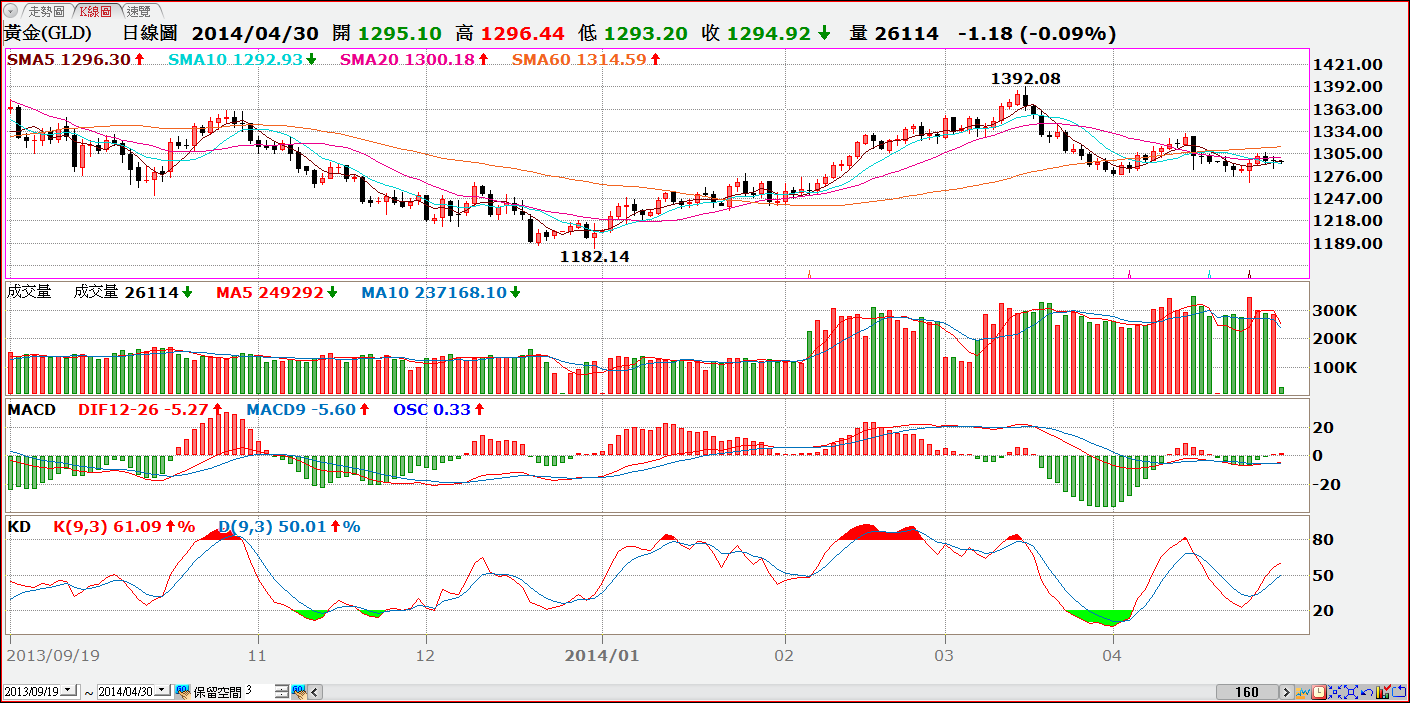1410x703 pixels.
Task: Click the 成交量 26114 label
Action: (125, 293)
